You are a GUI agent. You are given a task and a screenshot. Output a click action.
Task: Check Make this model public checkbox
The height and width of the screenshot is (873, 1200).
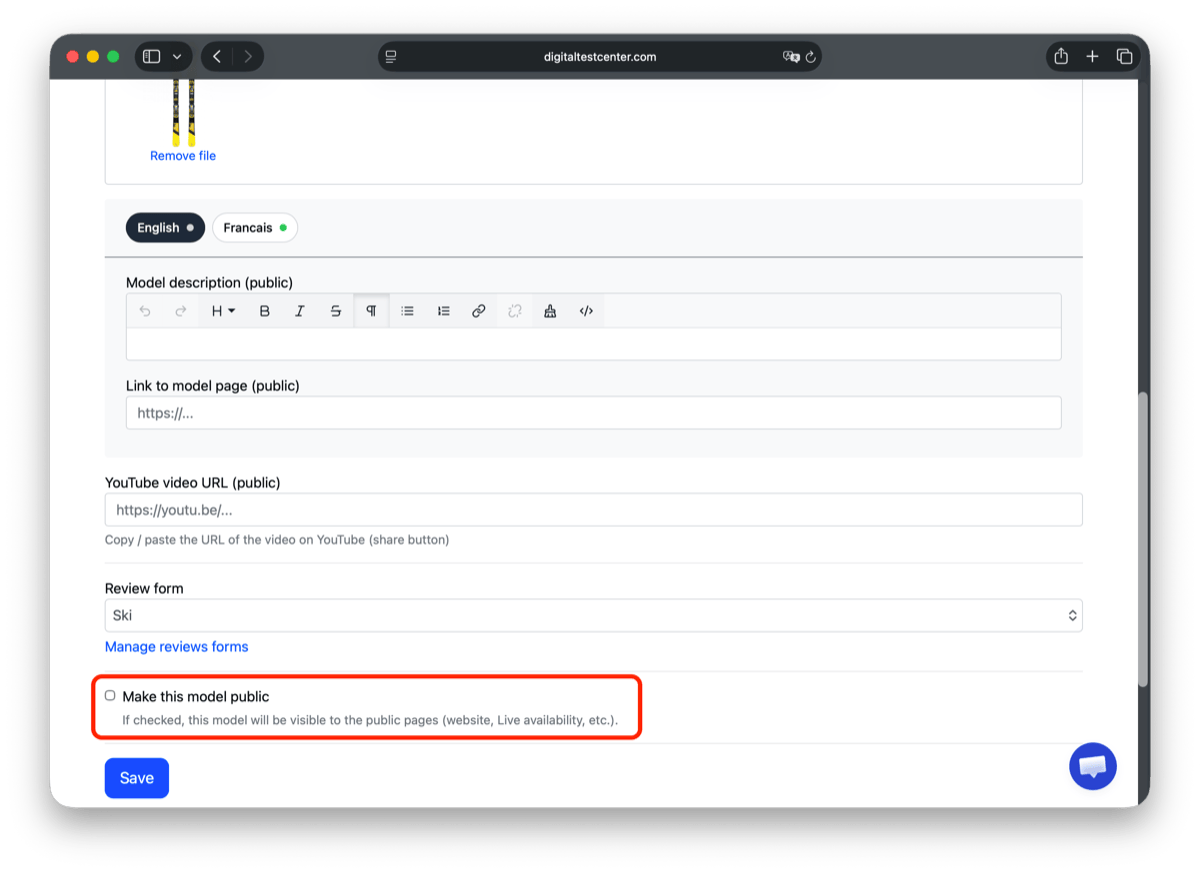click(110, 696)
